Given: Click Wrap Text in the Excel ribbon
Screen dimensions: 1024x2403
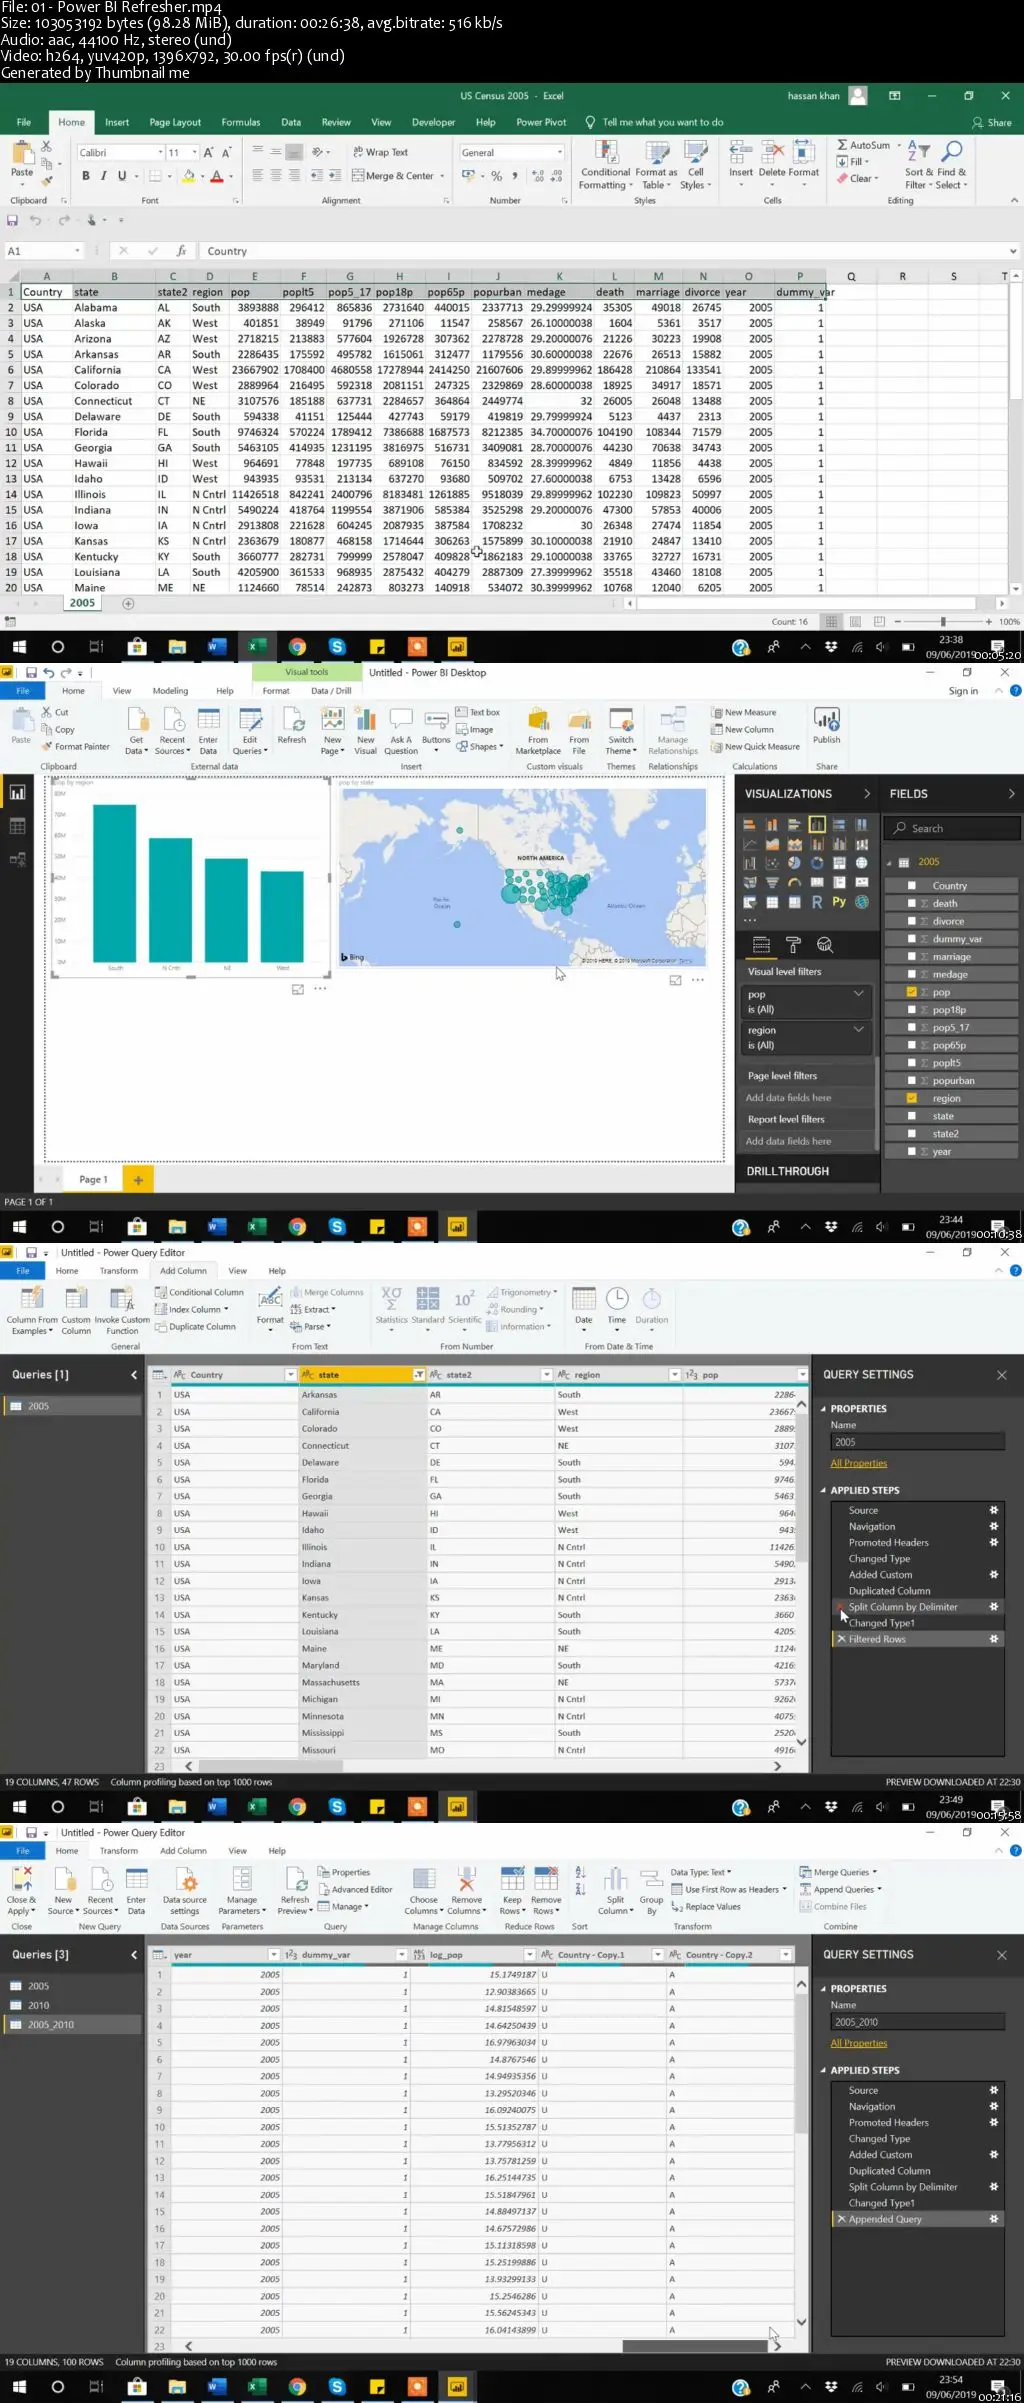Looking at the screenshot, I should pos(380,152).
